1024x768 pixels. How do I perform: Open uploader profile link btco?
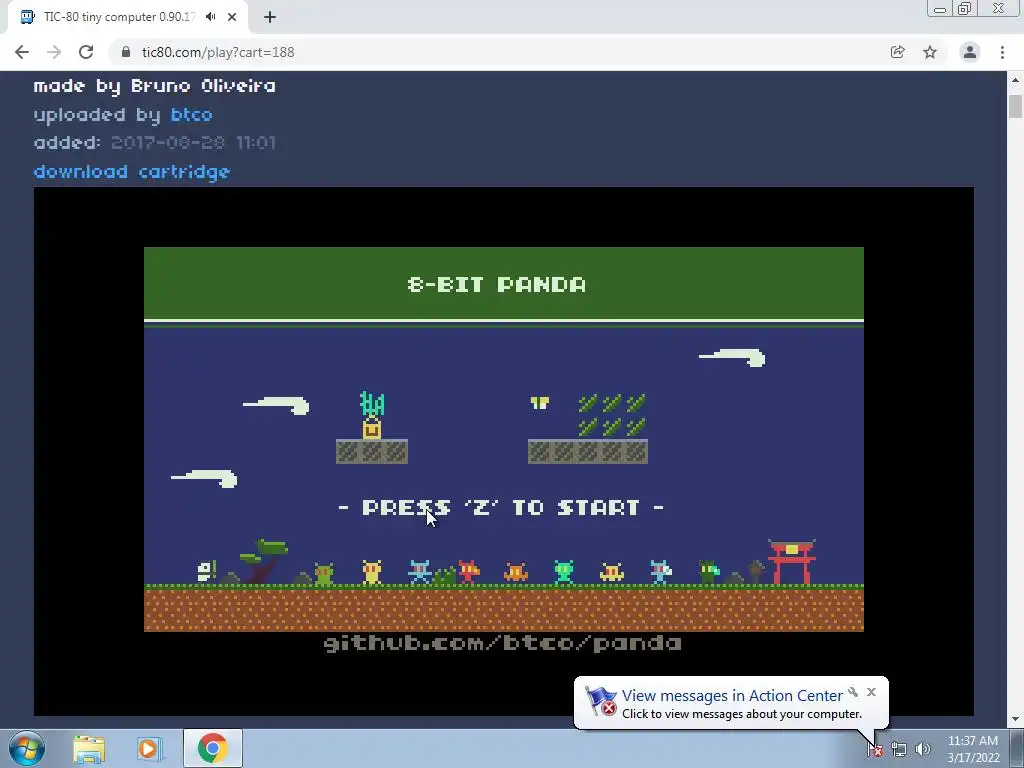click(x=191, y=115)
